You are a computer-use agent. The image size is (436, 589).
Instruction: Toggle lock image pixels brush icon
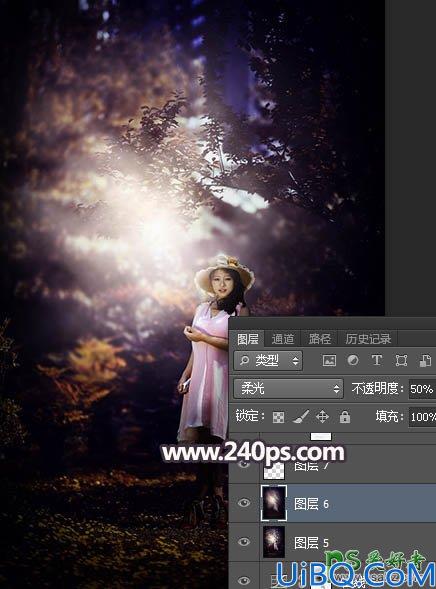tap(301, 417)
